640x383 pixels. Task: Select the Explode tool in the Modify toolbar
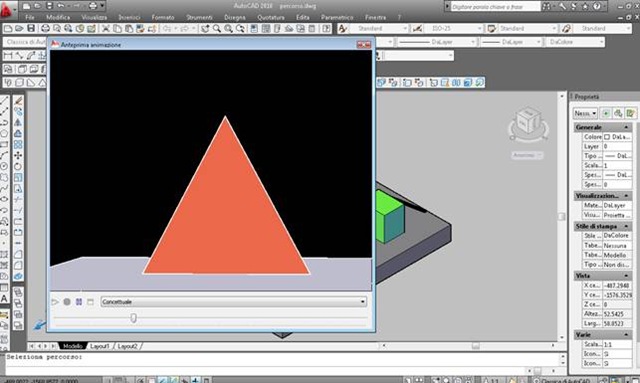[x=18, y=276]
